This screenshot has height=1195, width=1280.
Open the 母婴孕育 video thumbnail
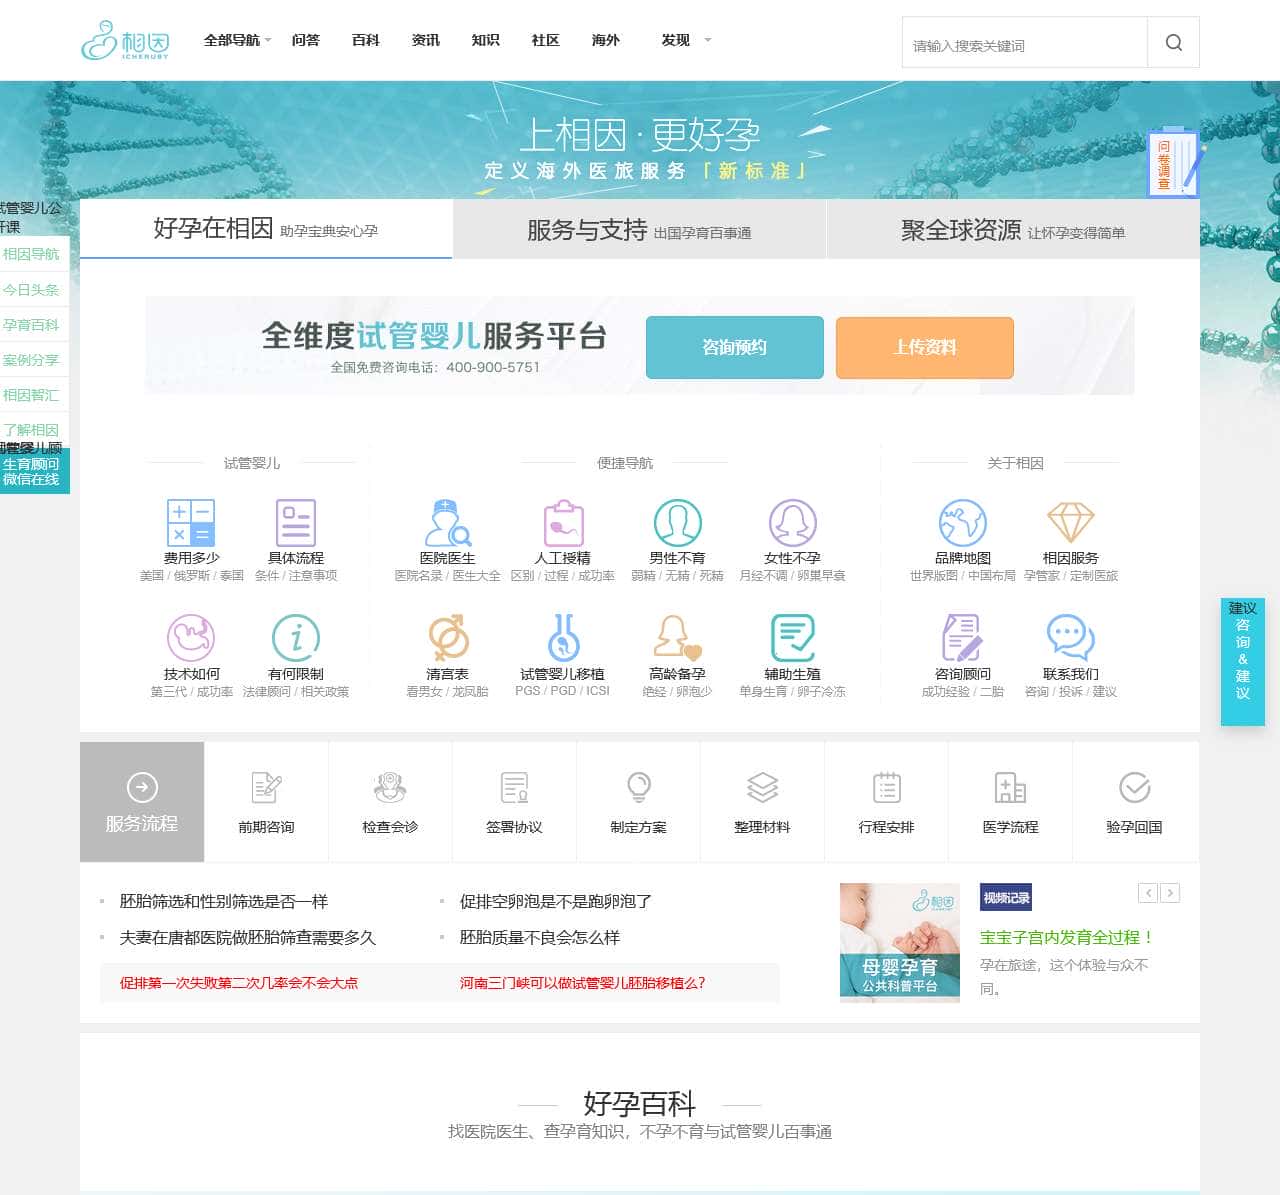click(x=899, y=942)
